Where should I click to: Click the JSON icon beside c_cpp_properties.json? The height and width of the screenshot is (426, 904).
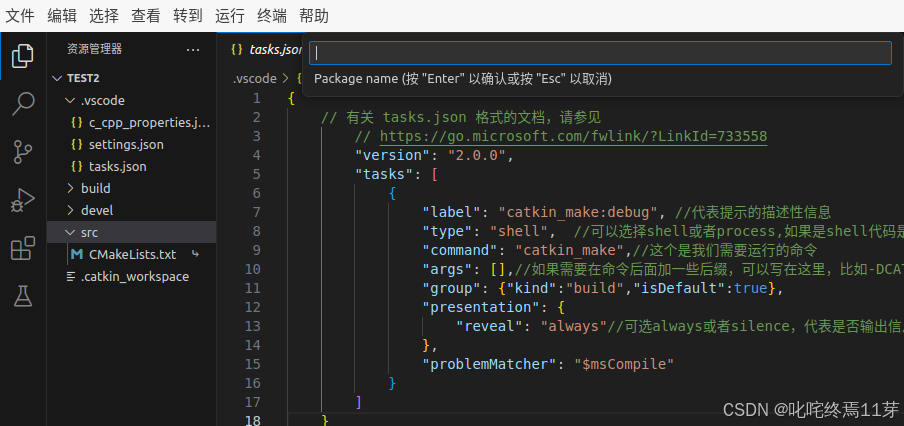tap(76, 123)
